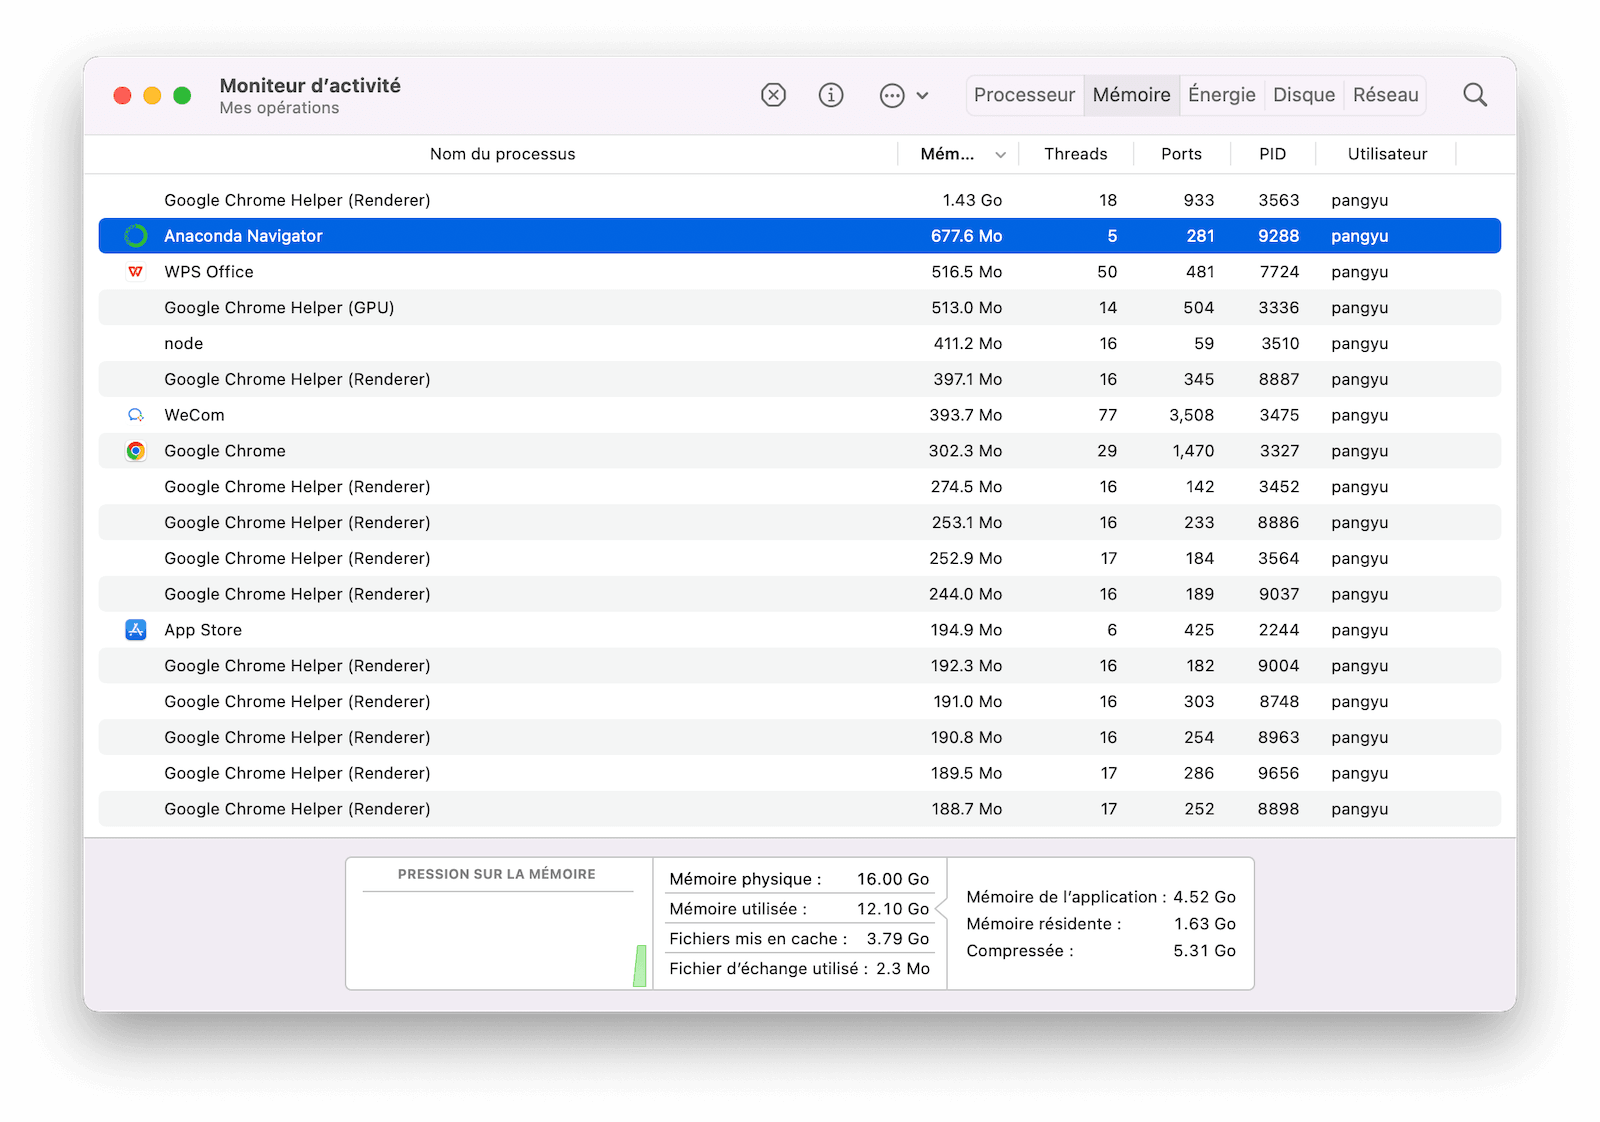Sort by the PID column header
Screen dimensions: 1600x1122
1273,154
